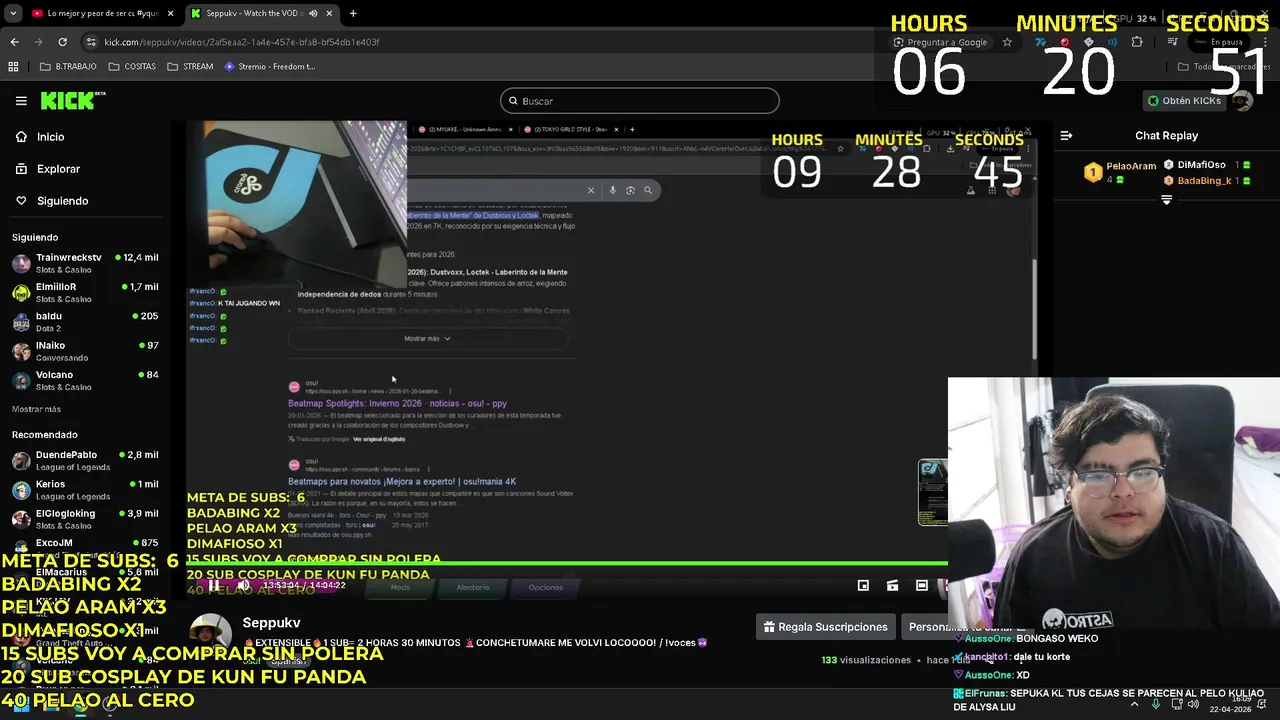1280x720 pixels.
Task: View site information icon in address bar
Action: point(92,42)
